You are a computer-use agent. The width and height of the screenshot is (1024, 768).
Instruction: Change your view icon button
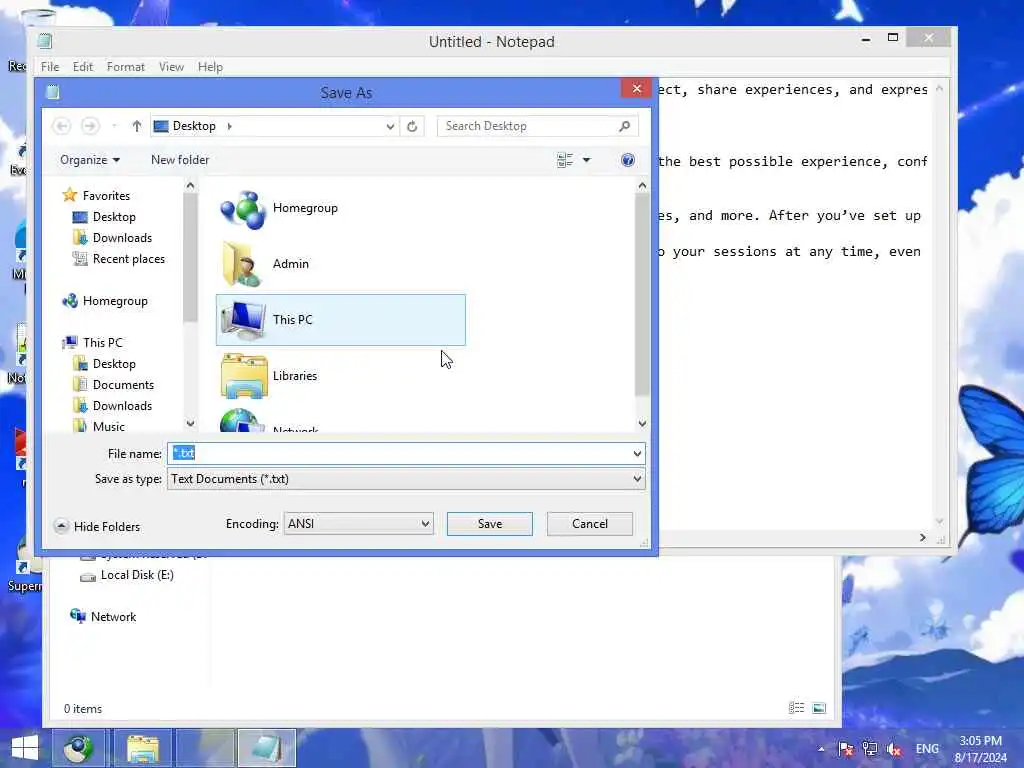click(565, 160)
